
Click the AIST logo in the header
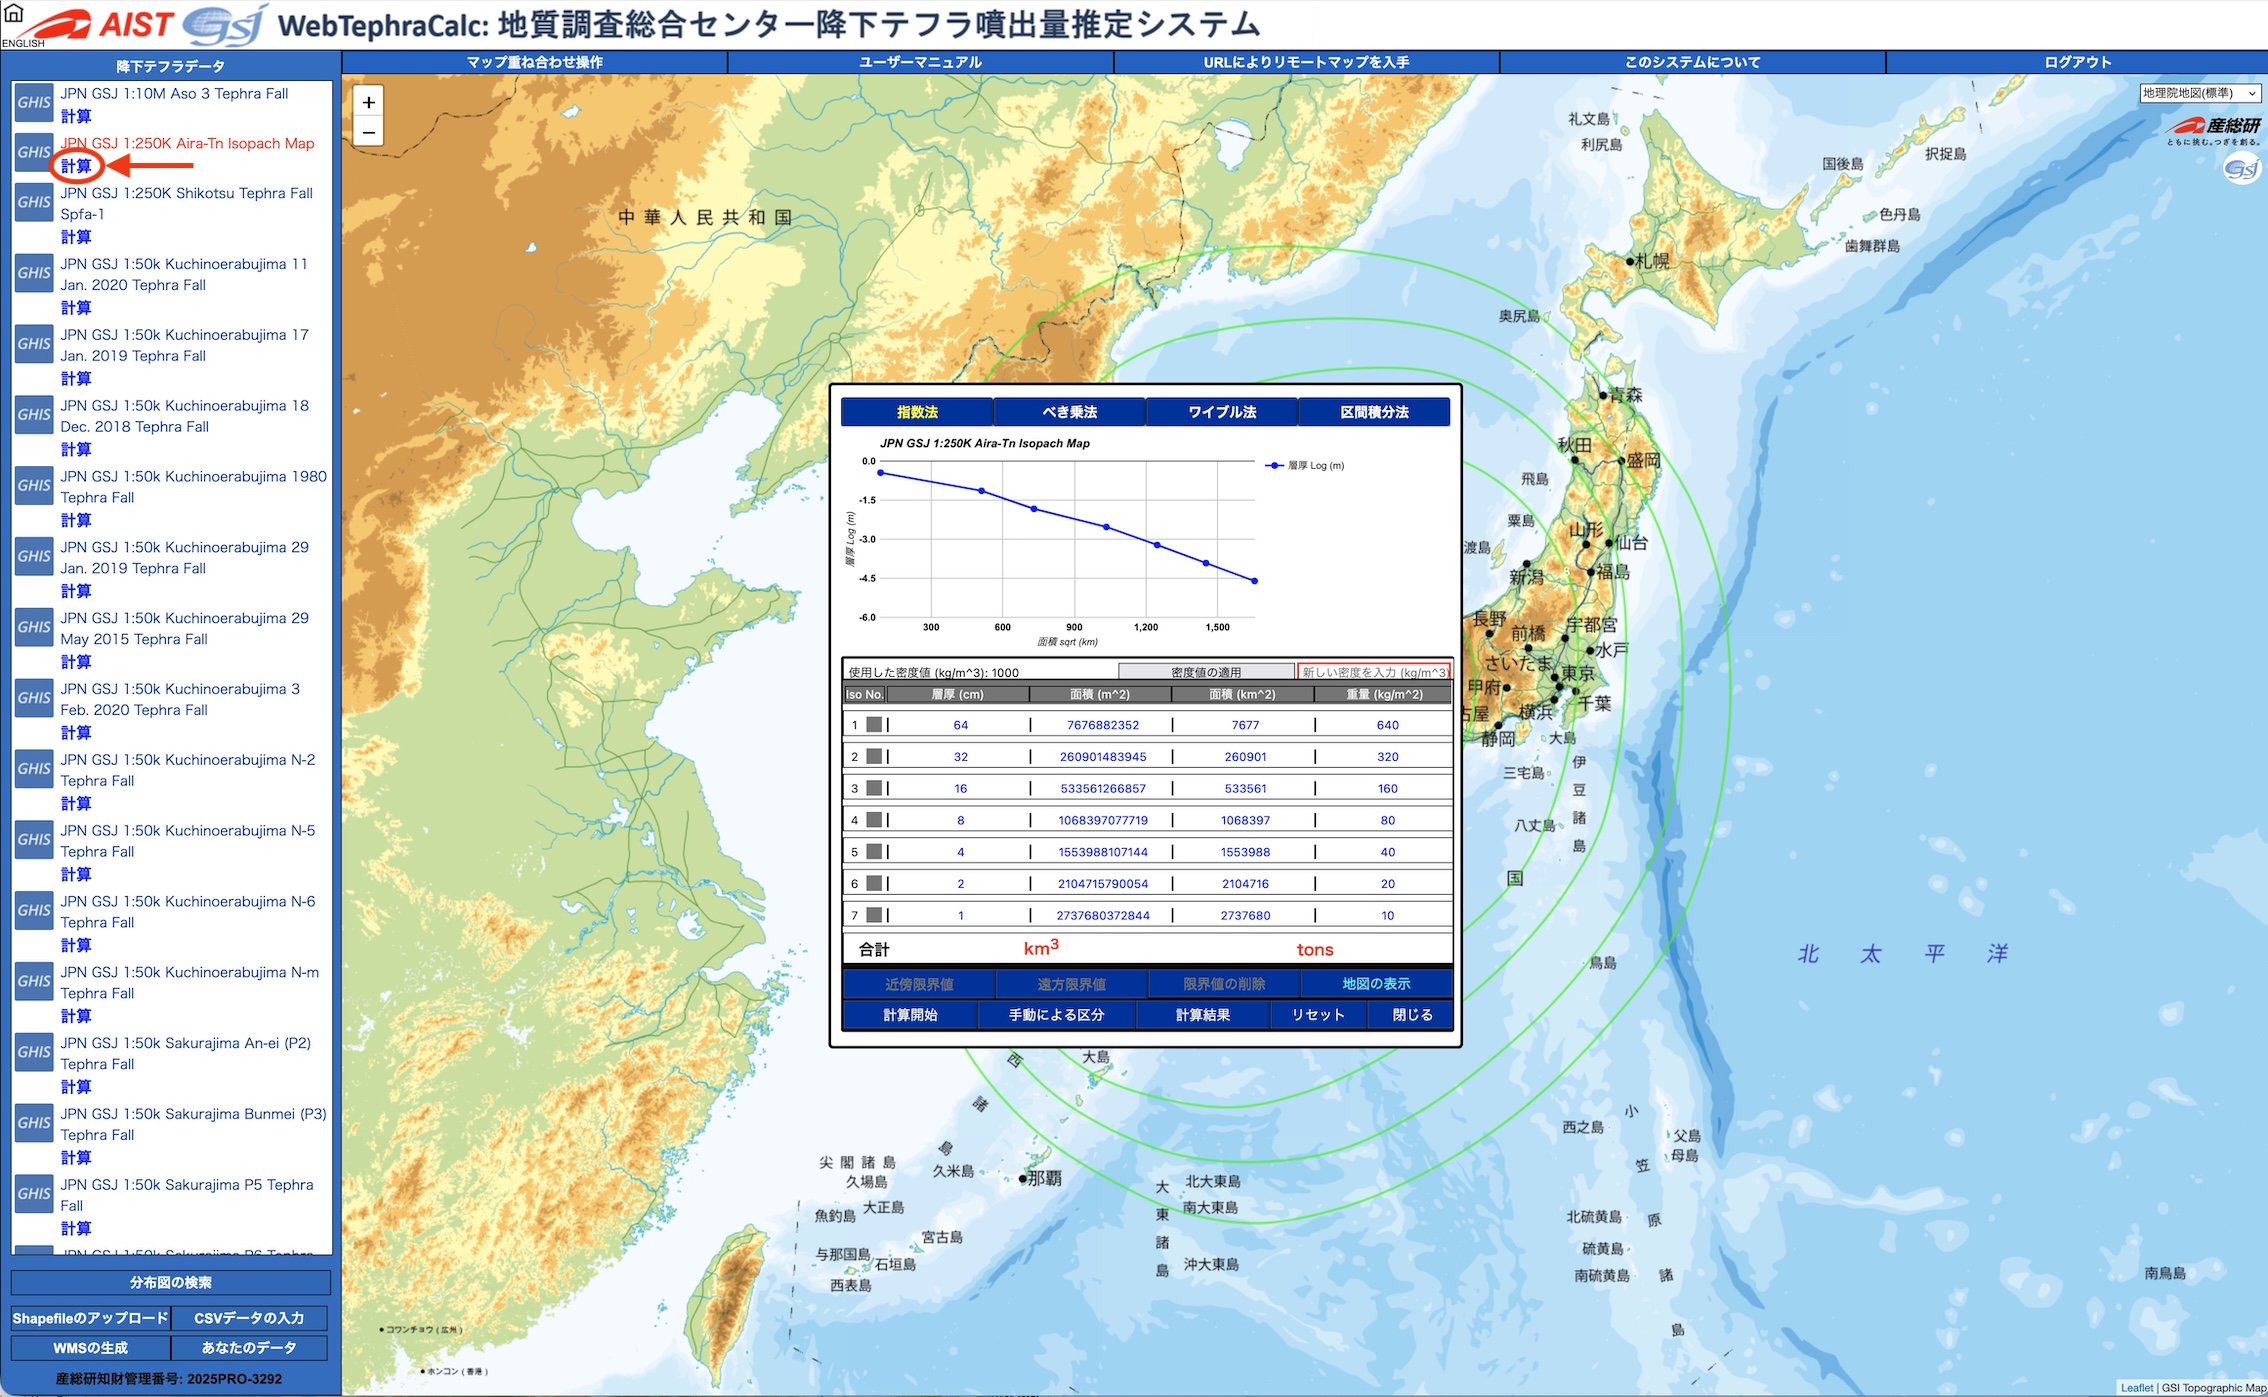[x=105, y=24]
